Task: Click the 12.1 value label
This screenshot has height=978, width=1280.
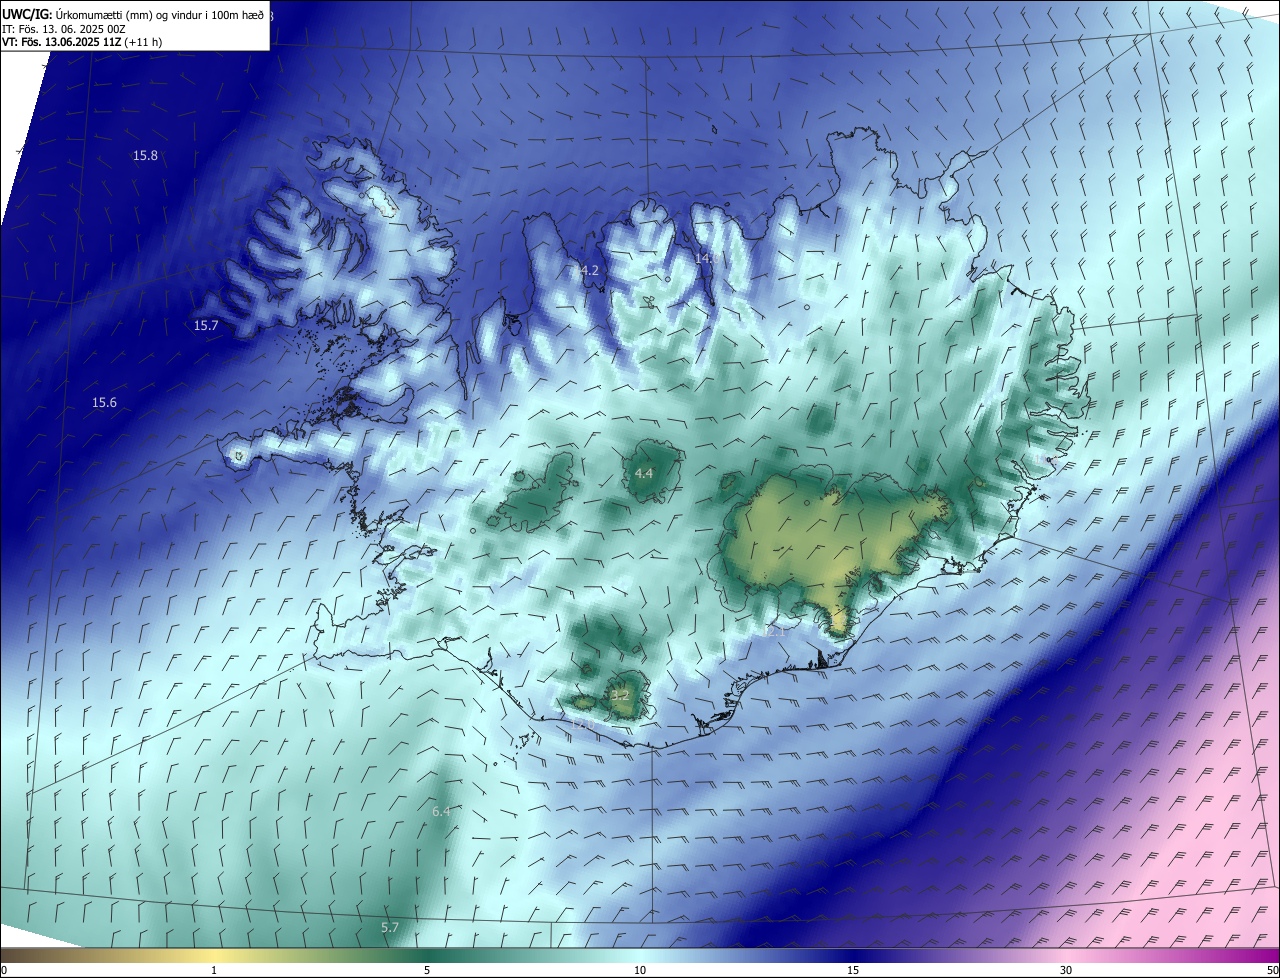Action: coord(774,631)
